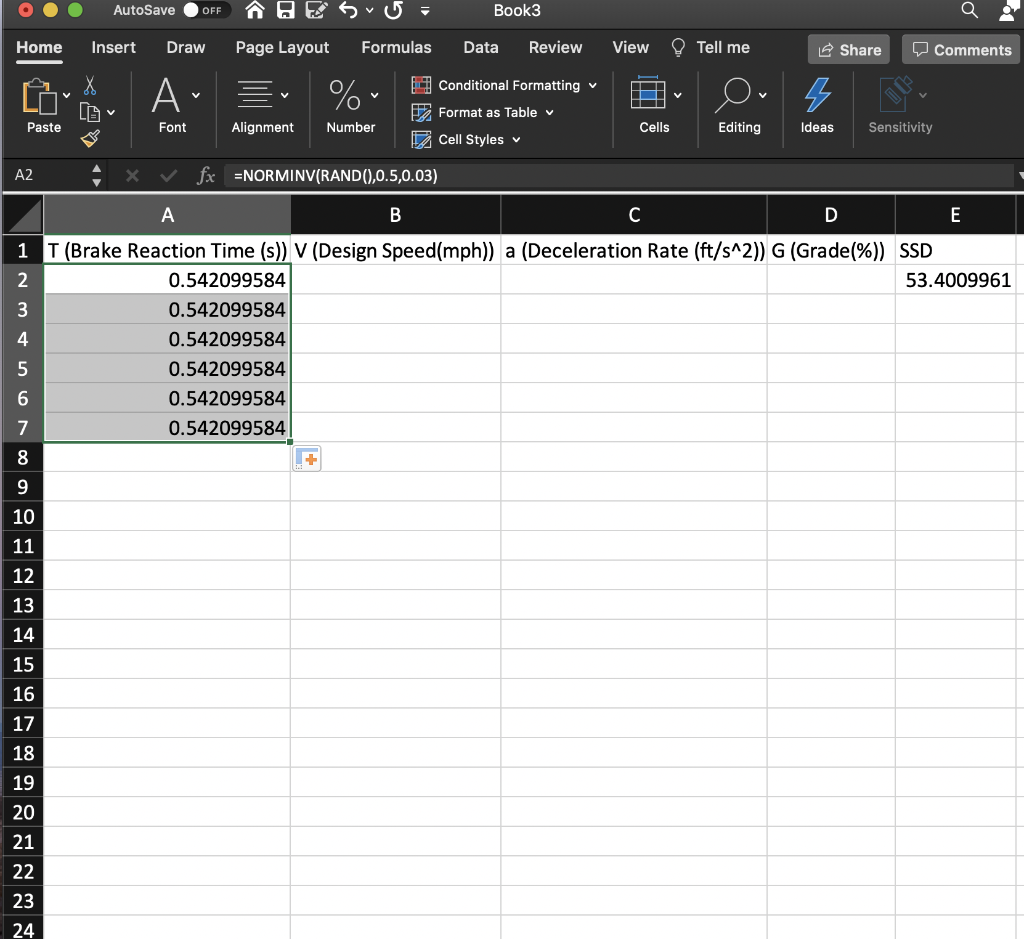Show the Comments pane
This screenshot has width=1024, height=939.
[959, 49]
